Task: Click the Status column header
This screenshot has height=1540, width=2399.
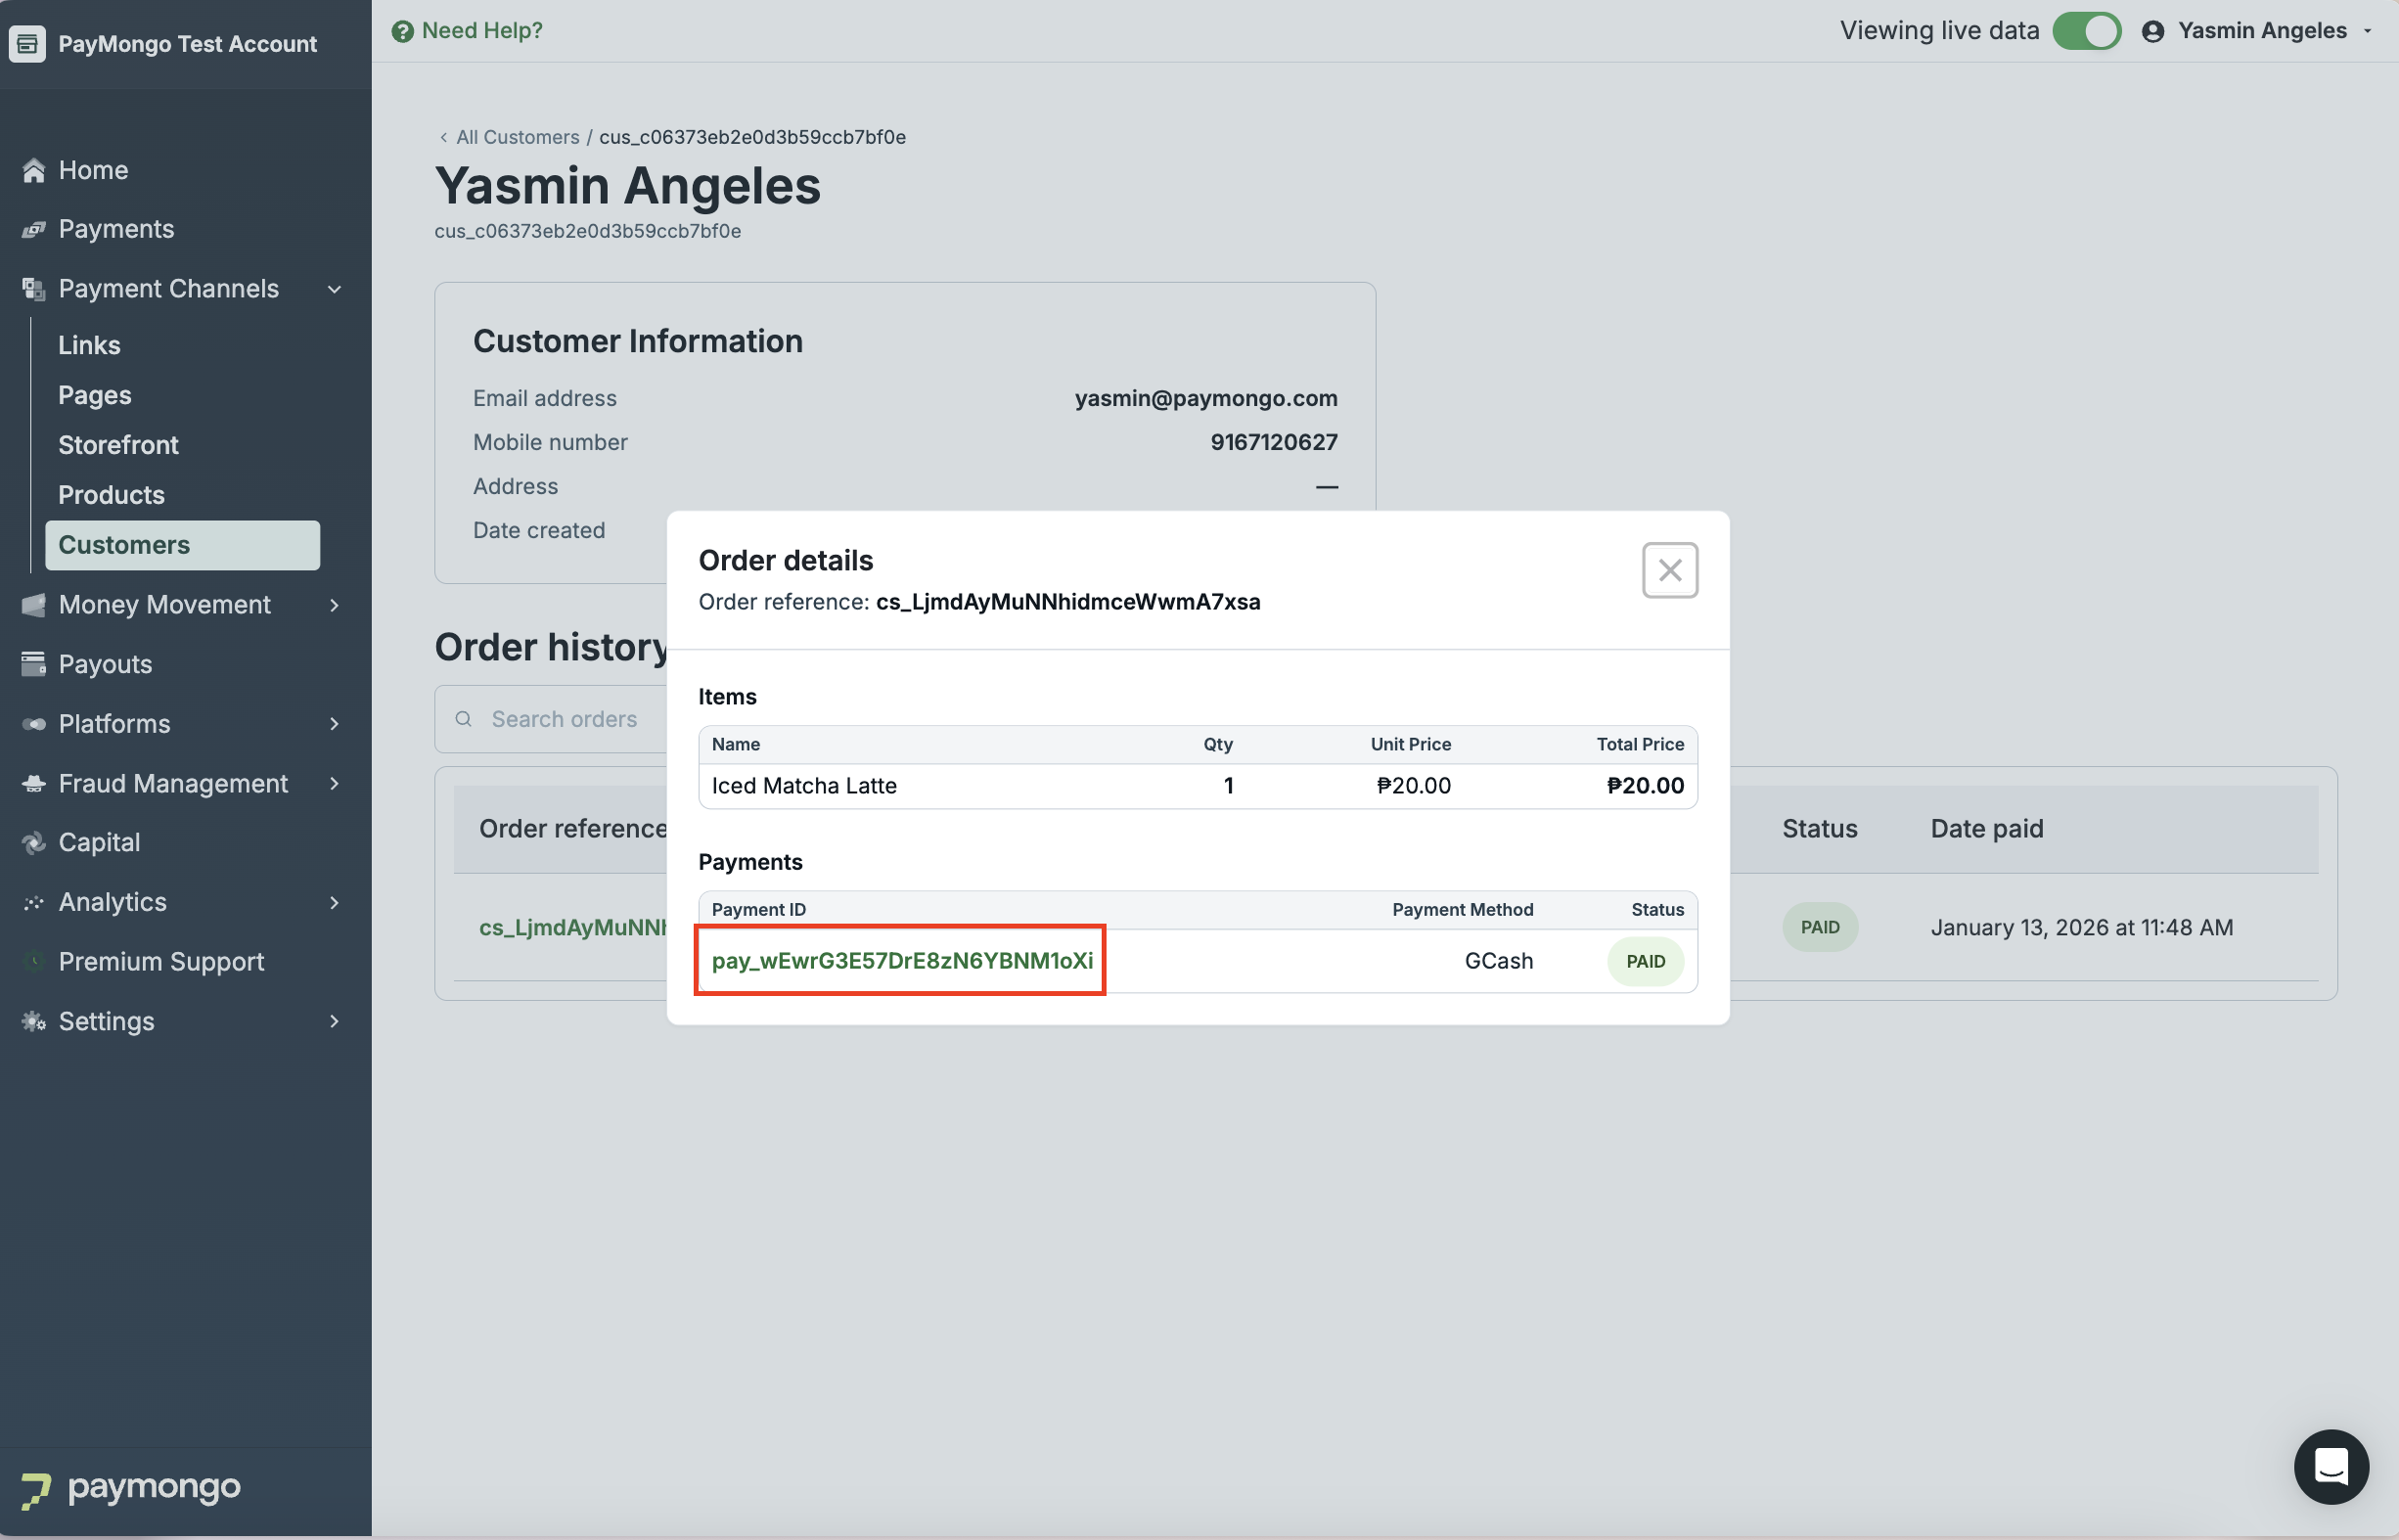Action: coord(1819,829)
